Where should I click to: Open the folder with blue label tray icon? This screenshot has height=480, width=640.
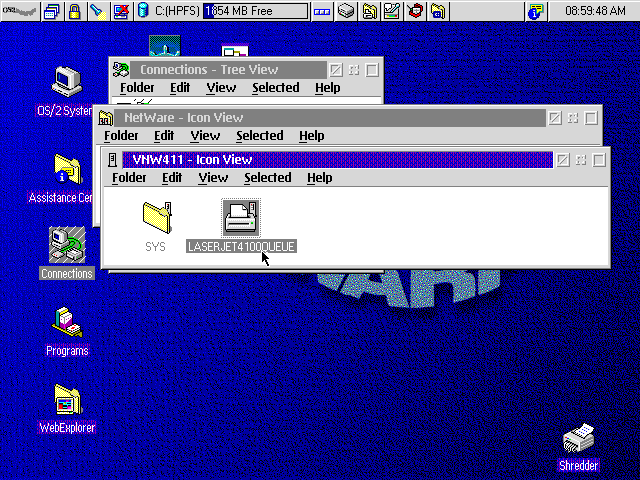(x=438, y=11)
